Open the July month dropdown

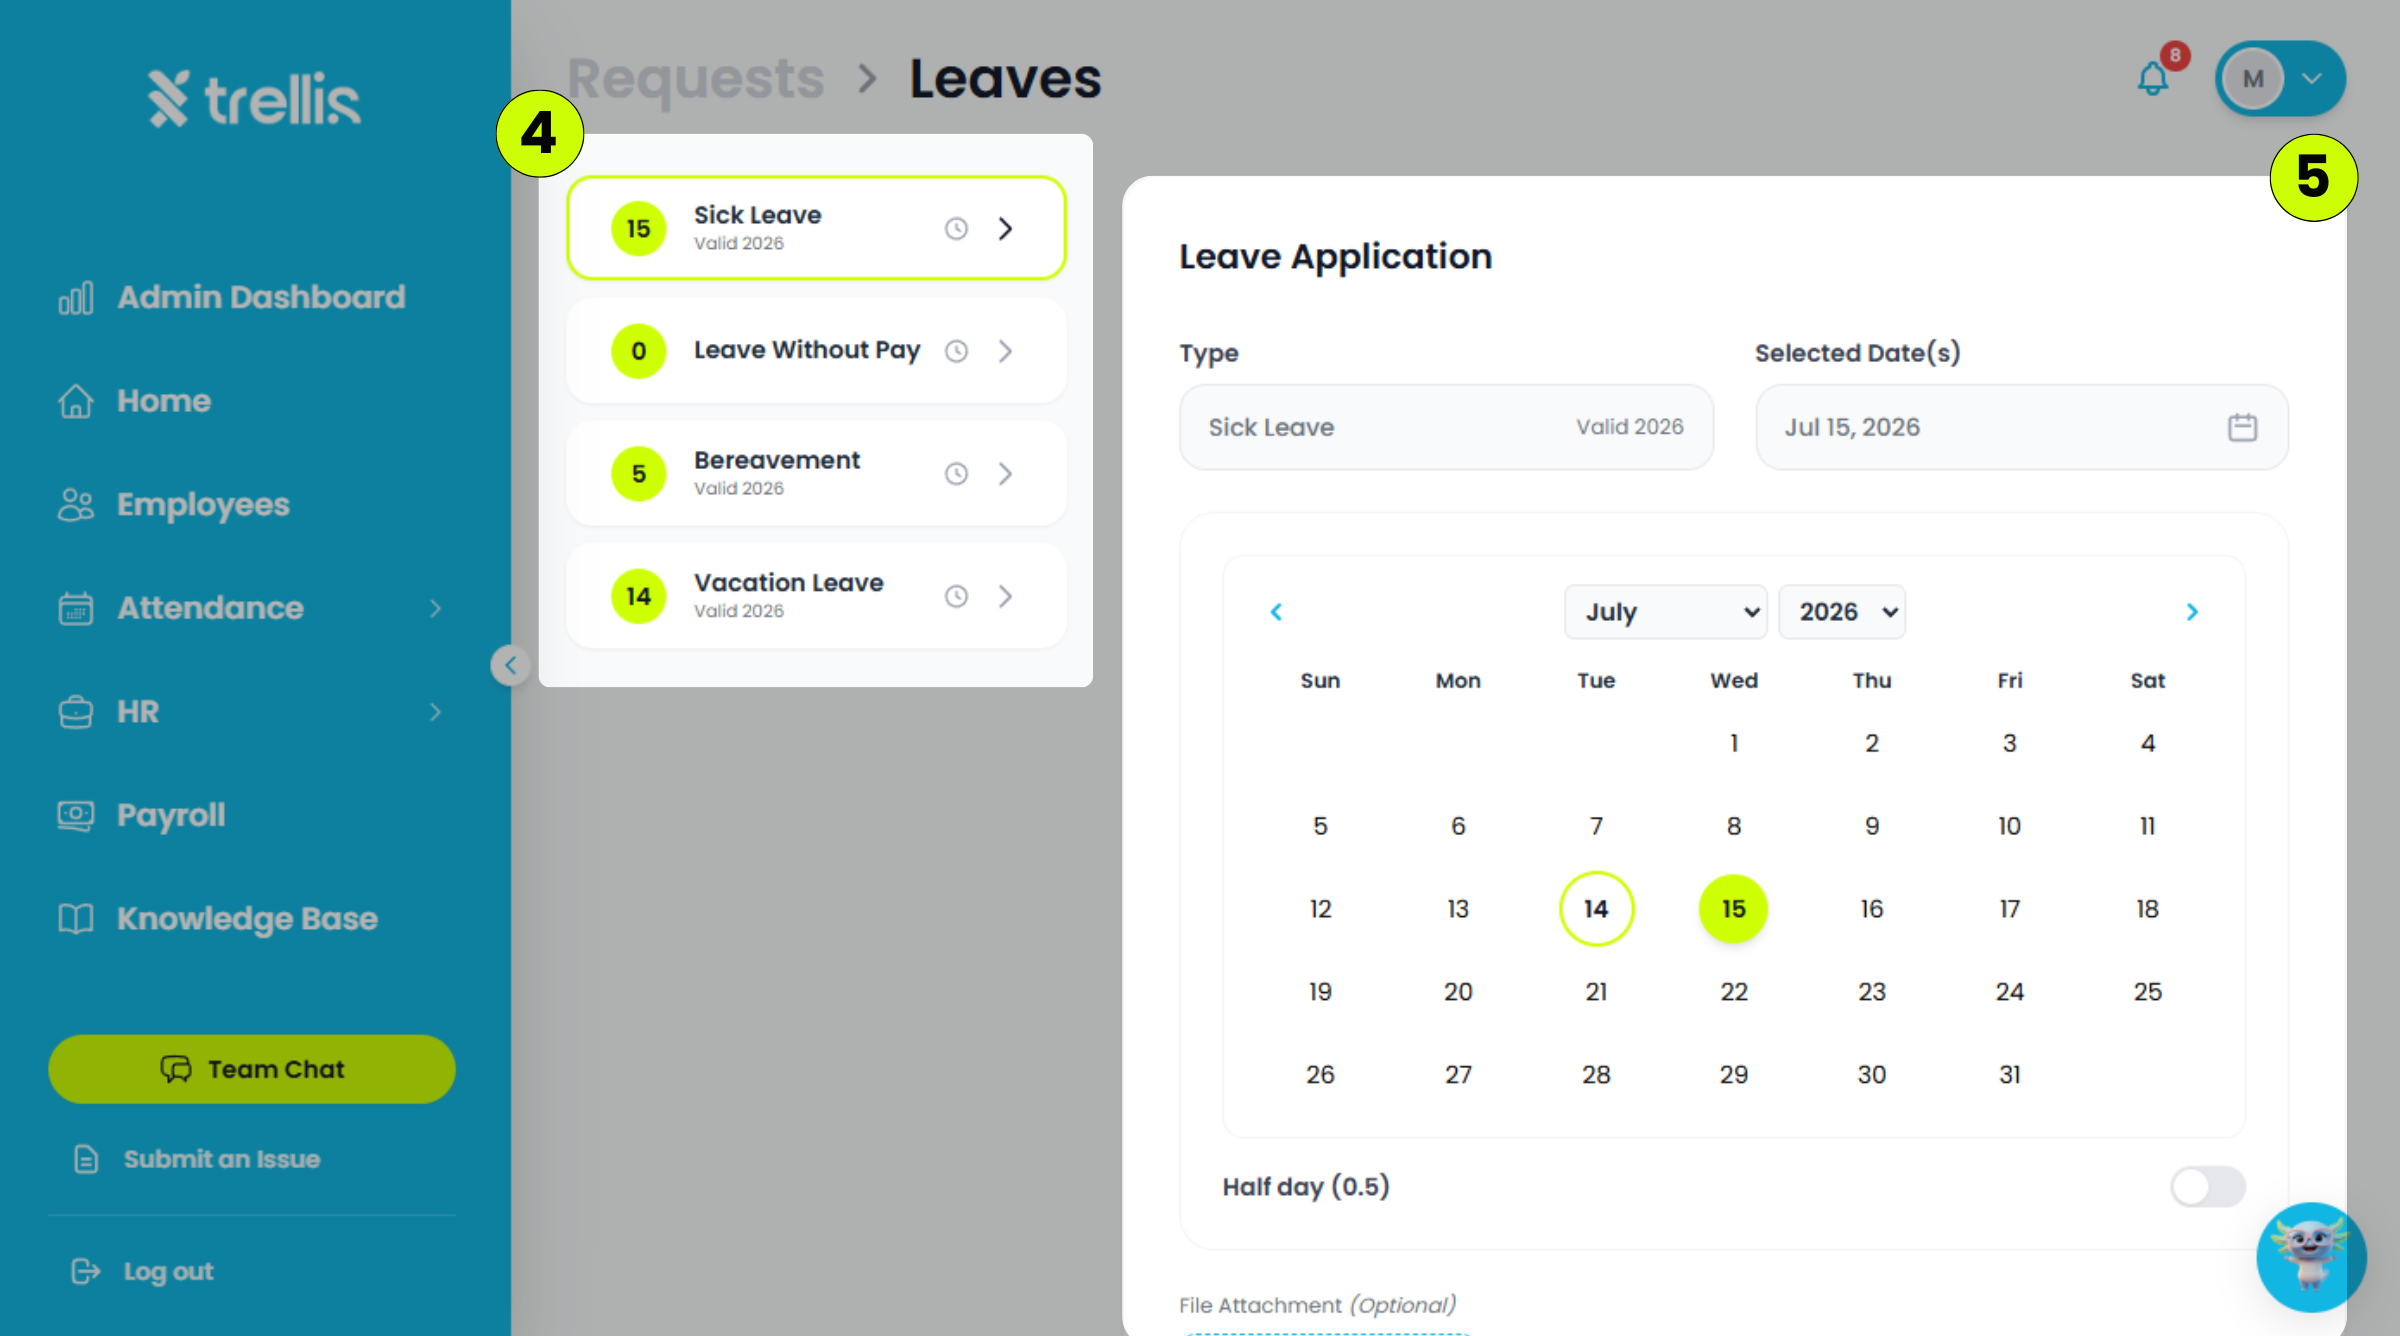click(1665, 612)
